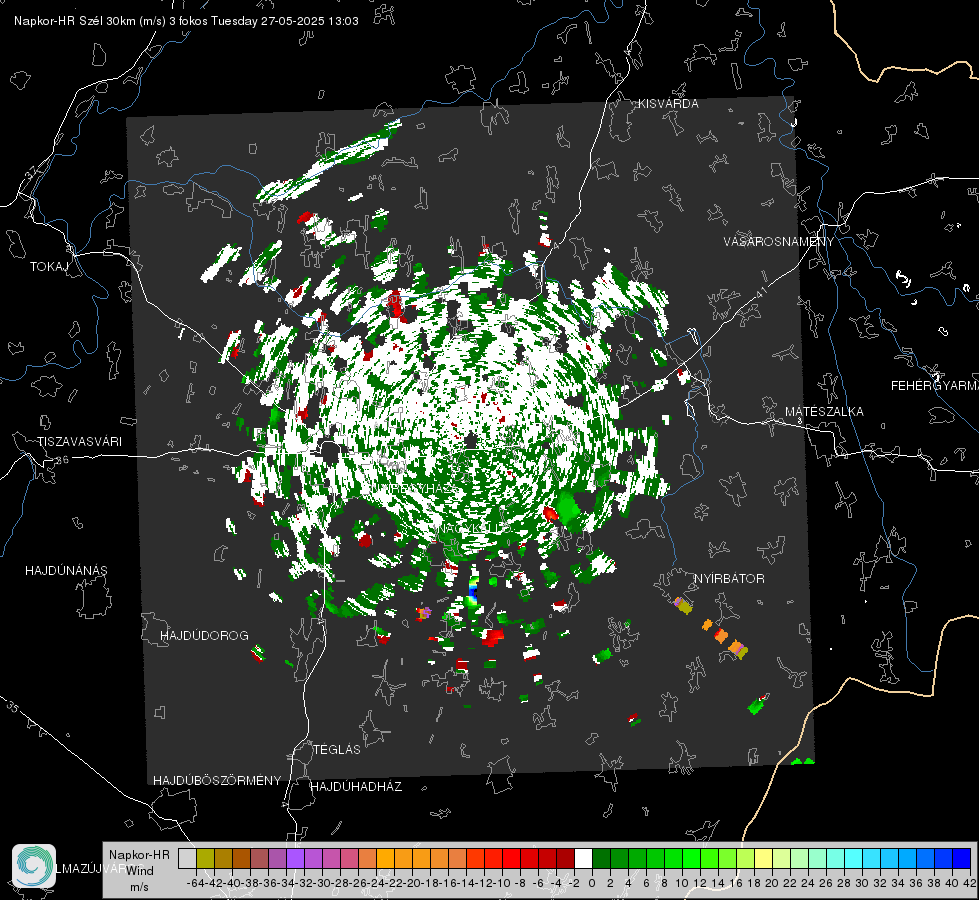The height and width of the screenshot is (900, 979).
Task: Pick the olive swatch beside the gray one
Action: coord(205,858)
